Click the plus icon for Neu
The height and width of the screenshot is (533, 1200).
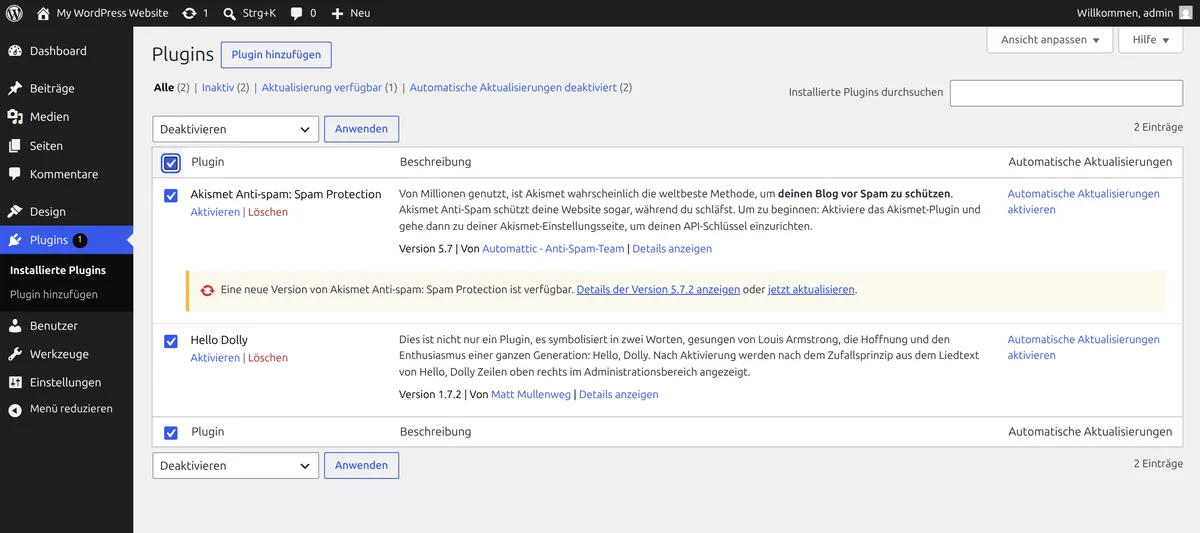(337, 13)
